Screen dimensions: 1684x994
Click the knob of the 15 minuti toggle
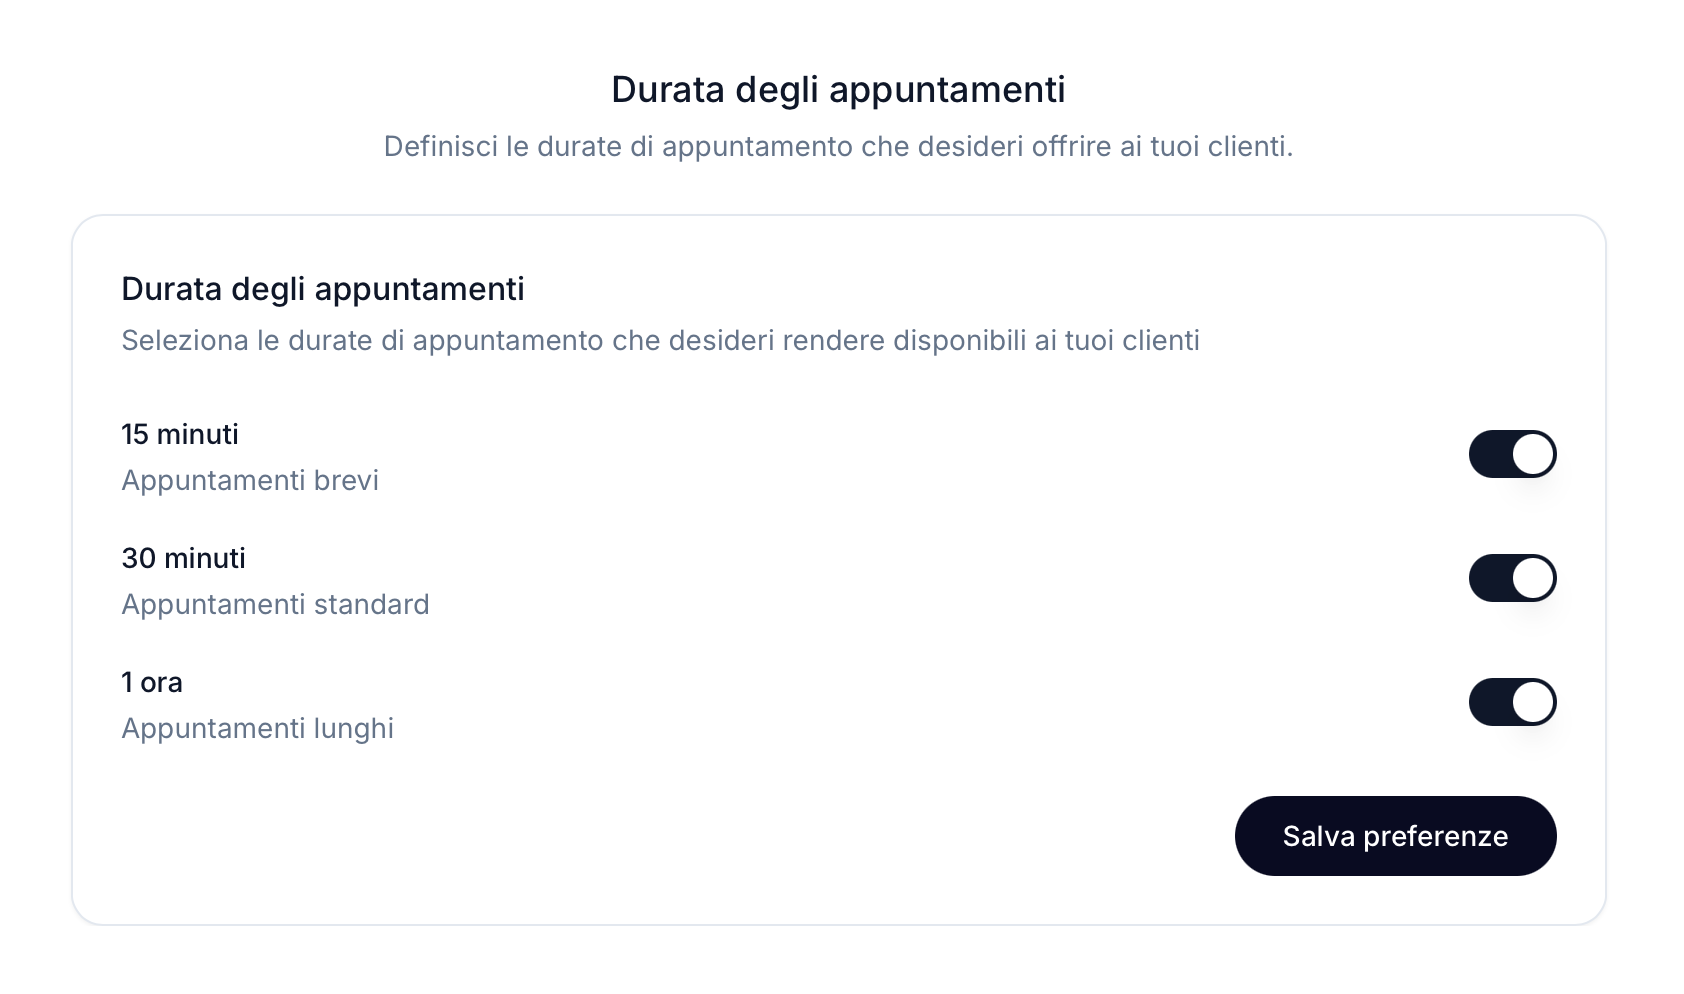click(x=1531, y=453)
